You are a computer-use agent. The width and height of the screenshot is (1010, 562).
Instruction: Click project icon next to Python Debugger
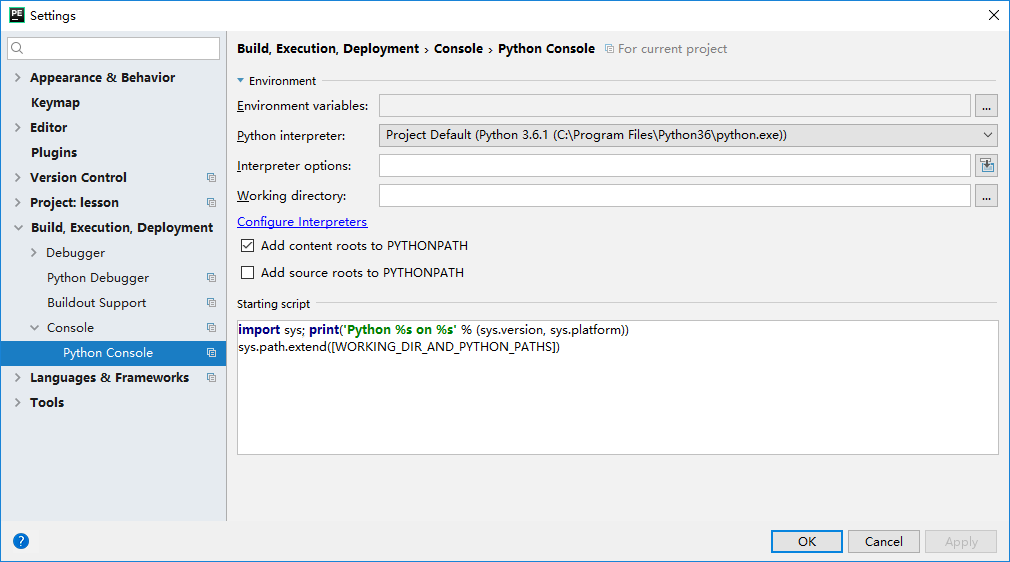point(211,278)
